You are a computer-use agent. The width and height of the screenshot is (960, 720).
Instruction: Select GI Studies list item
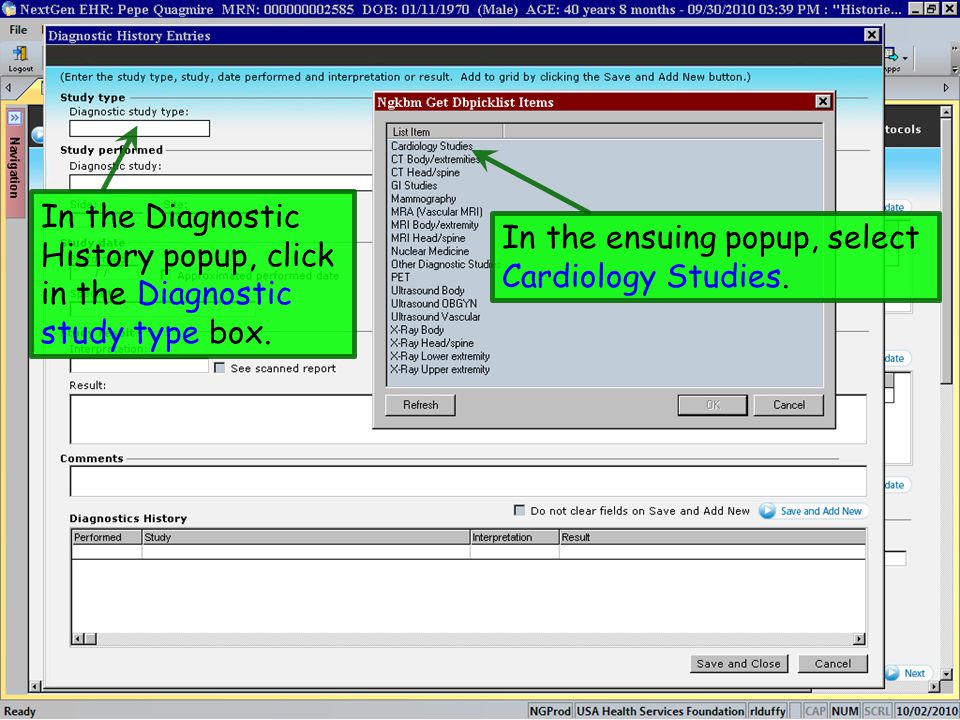point(414,186)
